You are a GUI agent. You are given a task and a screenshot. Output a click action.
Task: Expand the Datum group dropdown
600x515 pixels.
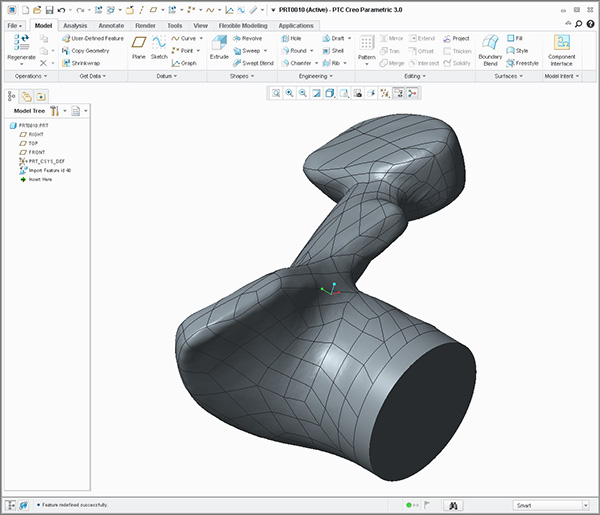click(x=167, y=76)
